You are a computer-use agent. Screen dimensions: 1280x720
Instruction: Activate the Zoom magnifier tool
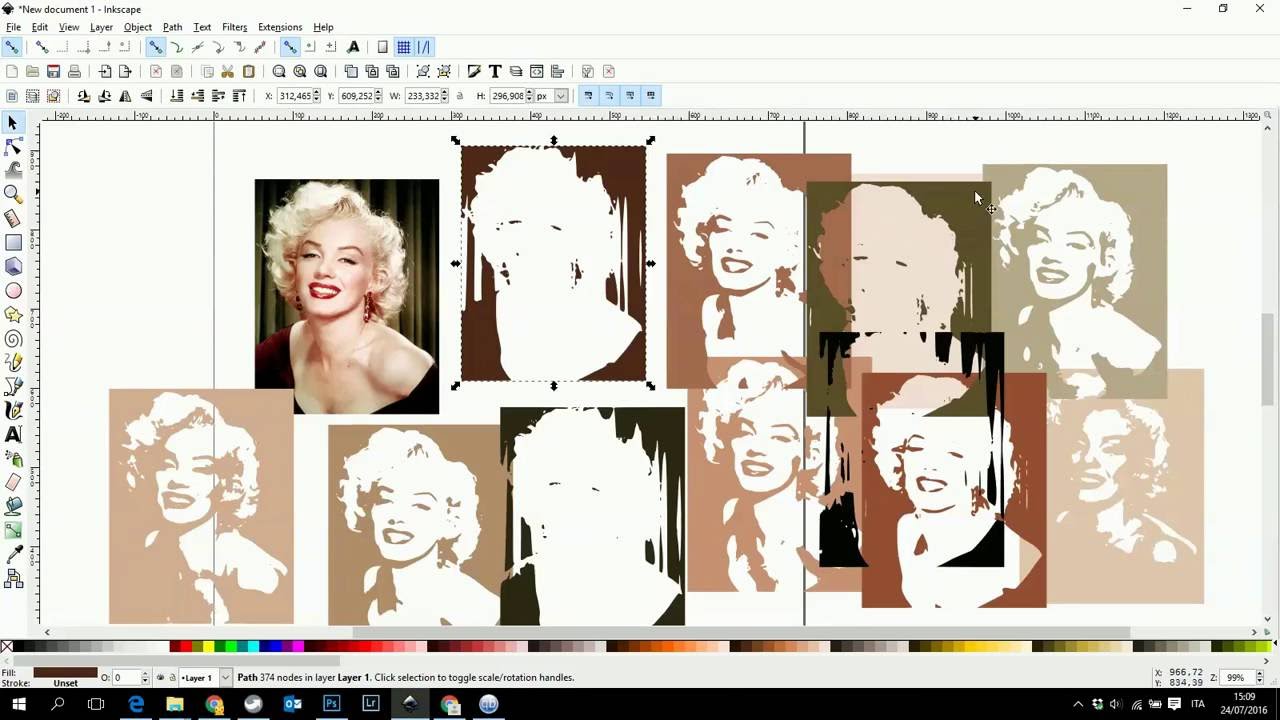[13, 194]
